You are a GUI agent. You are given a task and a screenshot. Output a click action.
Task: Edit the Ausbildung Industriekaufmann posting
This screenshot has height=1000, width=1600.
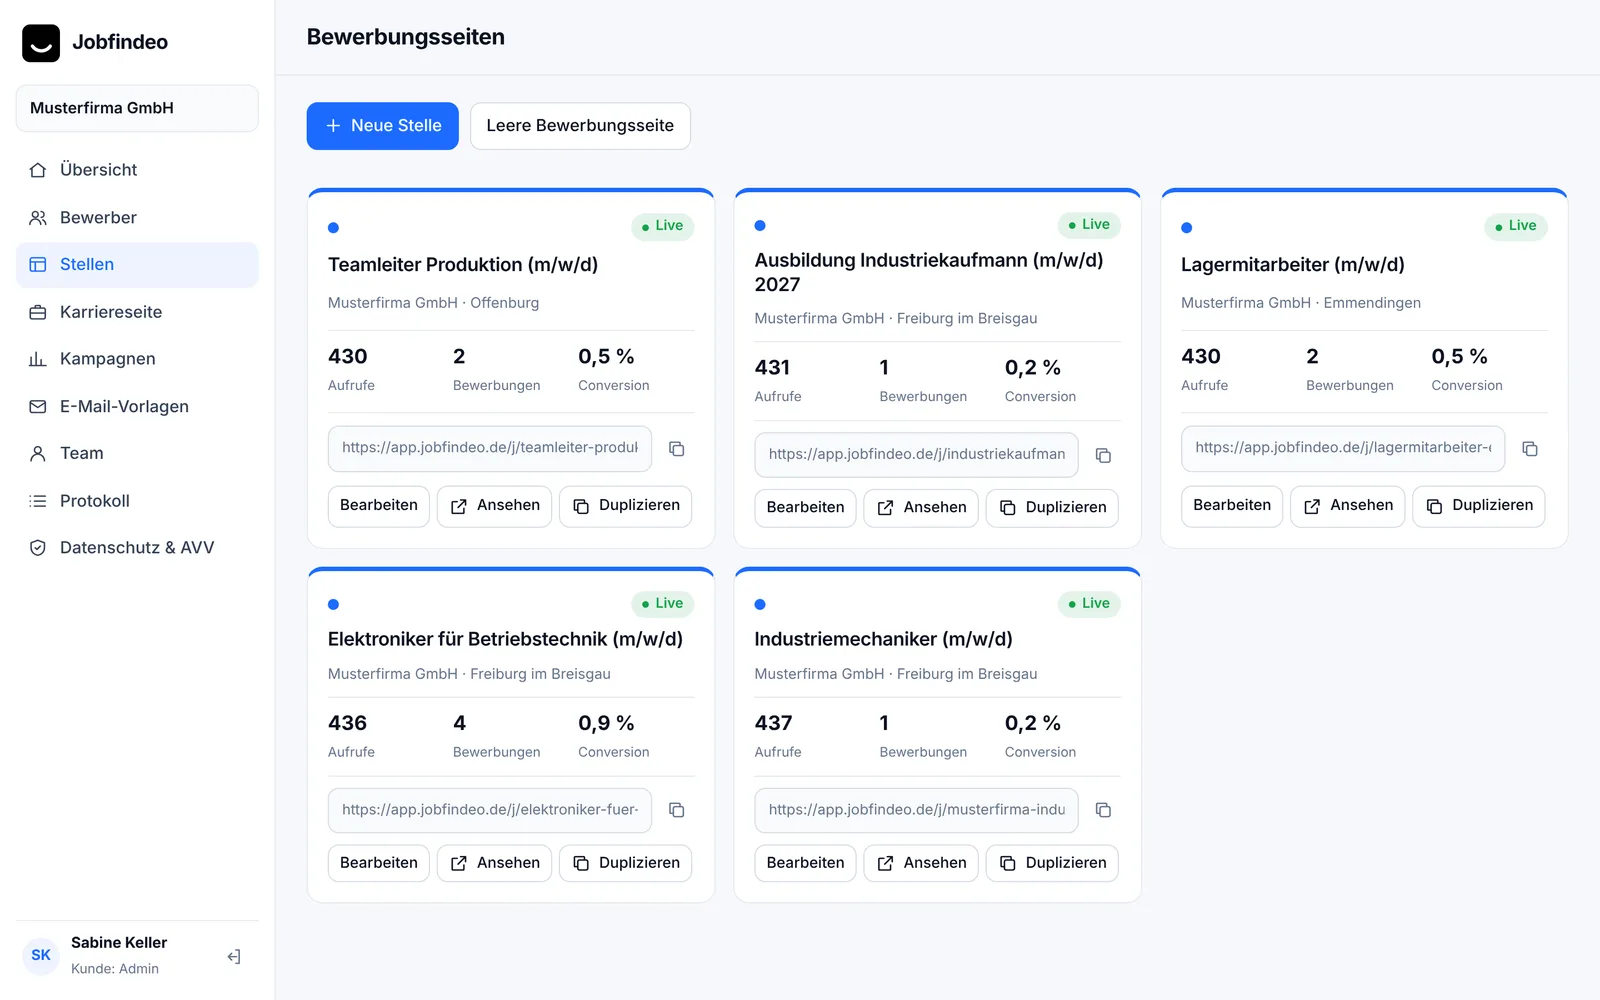coord(805,508)
